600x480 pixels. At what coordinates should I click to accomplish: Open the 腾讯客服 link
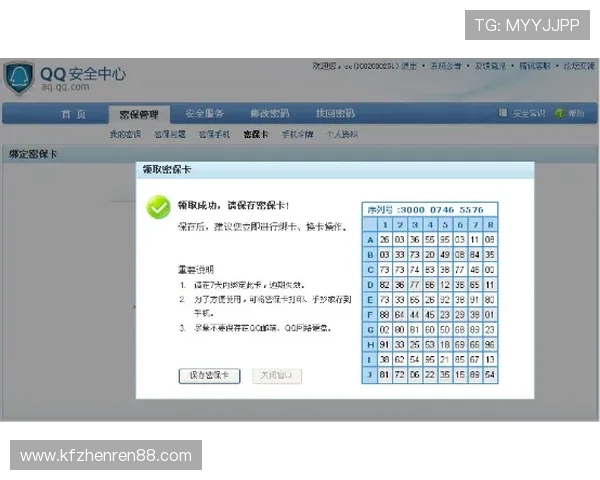pyautogui.click(x=535, y=66)
